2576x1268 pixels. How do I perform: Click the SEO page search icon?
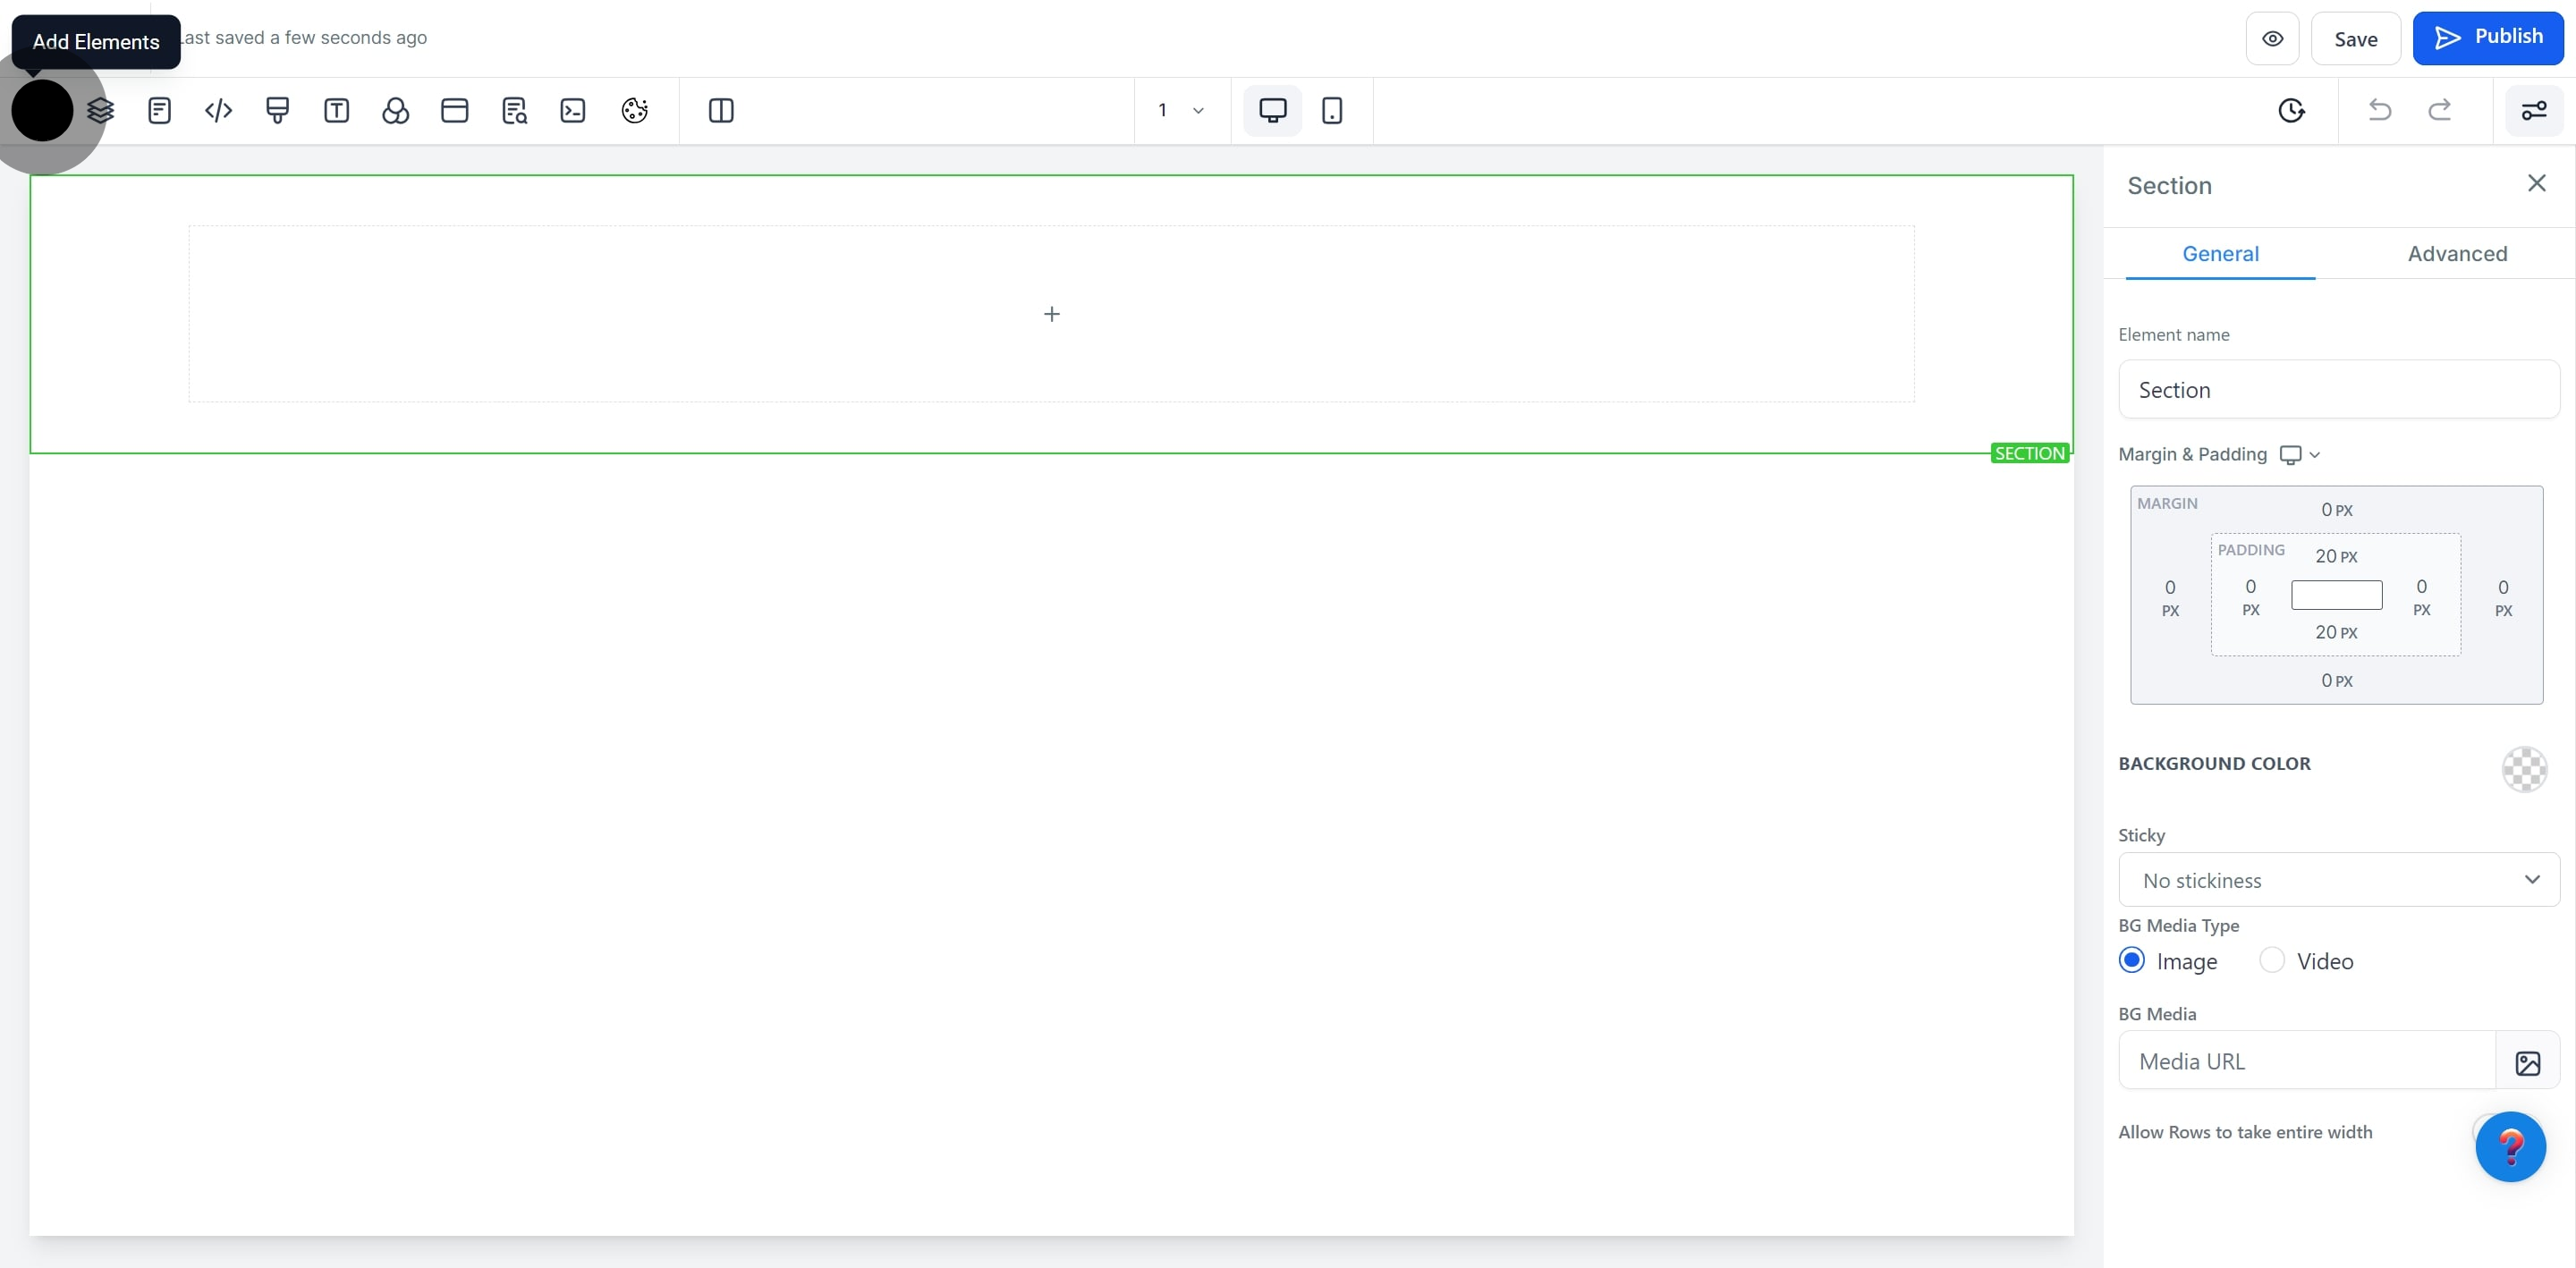tap(514, 110)
